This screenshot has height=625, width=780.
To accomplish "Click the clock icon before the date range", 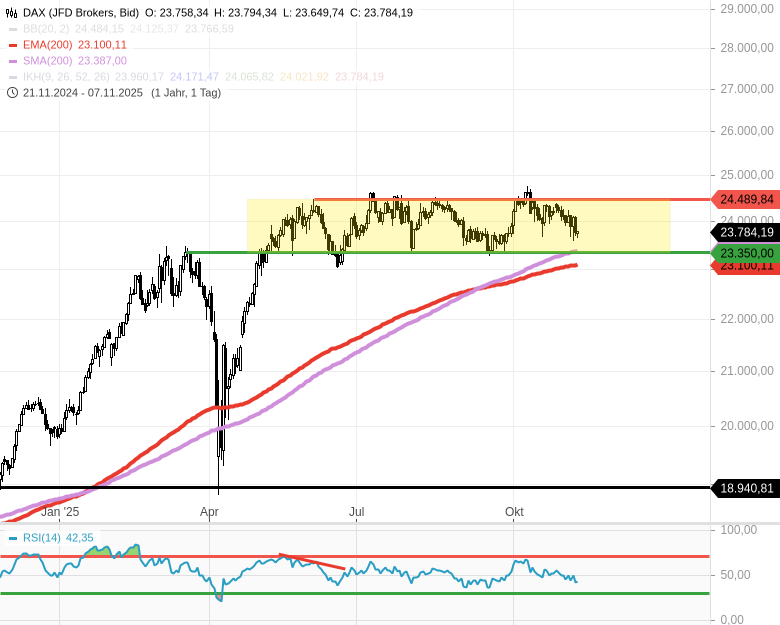I will (12, 93).
